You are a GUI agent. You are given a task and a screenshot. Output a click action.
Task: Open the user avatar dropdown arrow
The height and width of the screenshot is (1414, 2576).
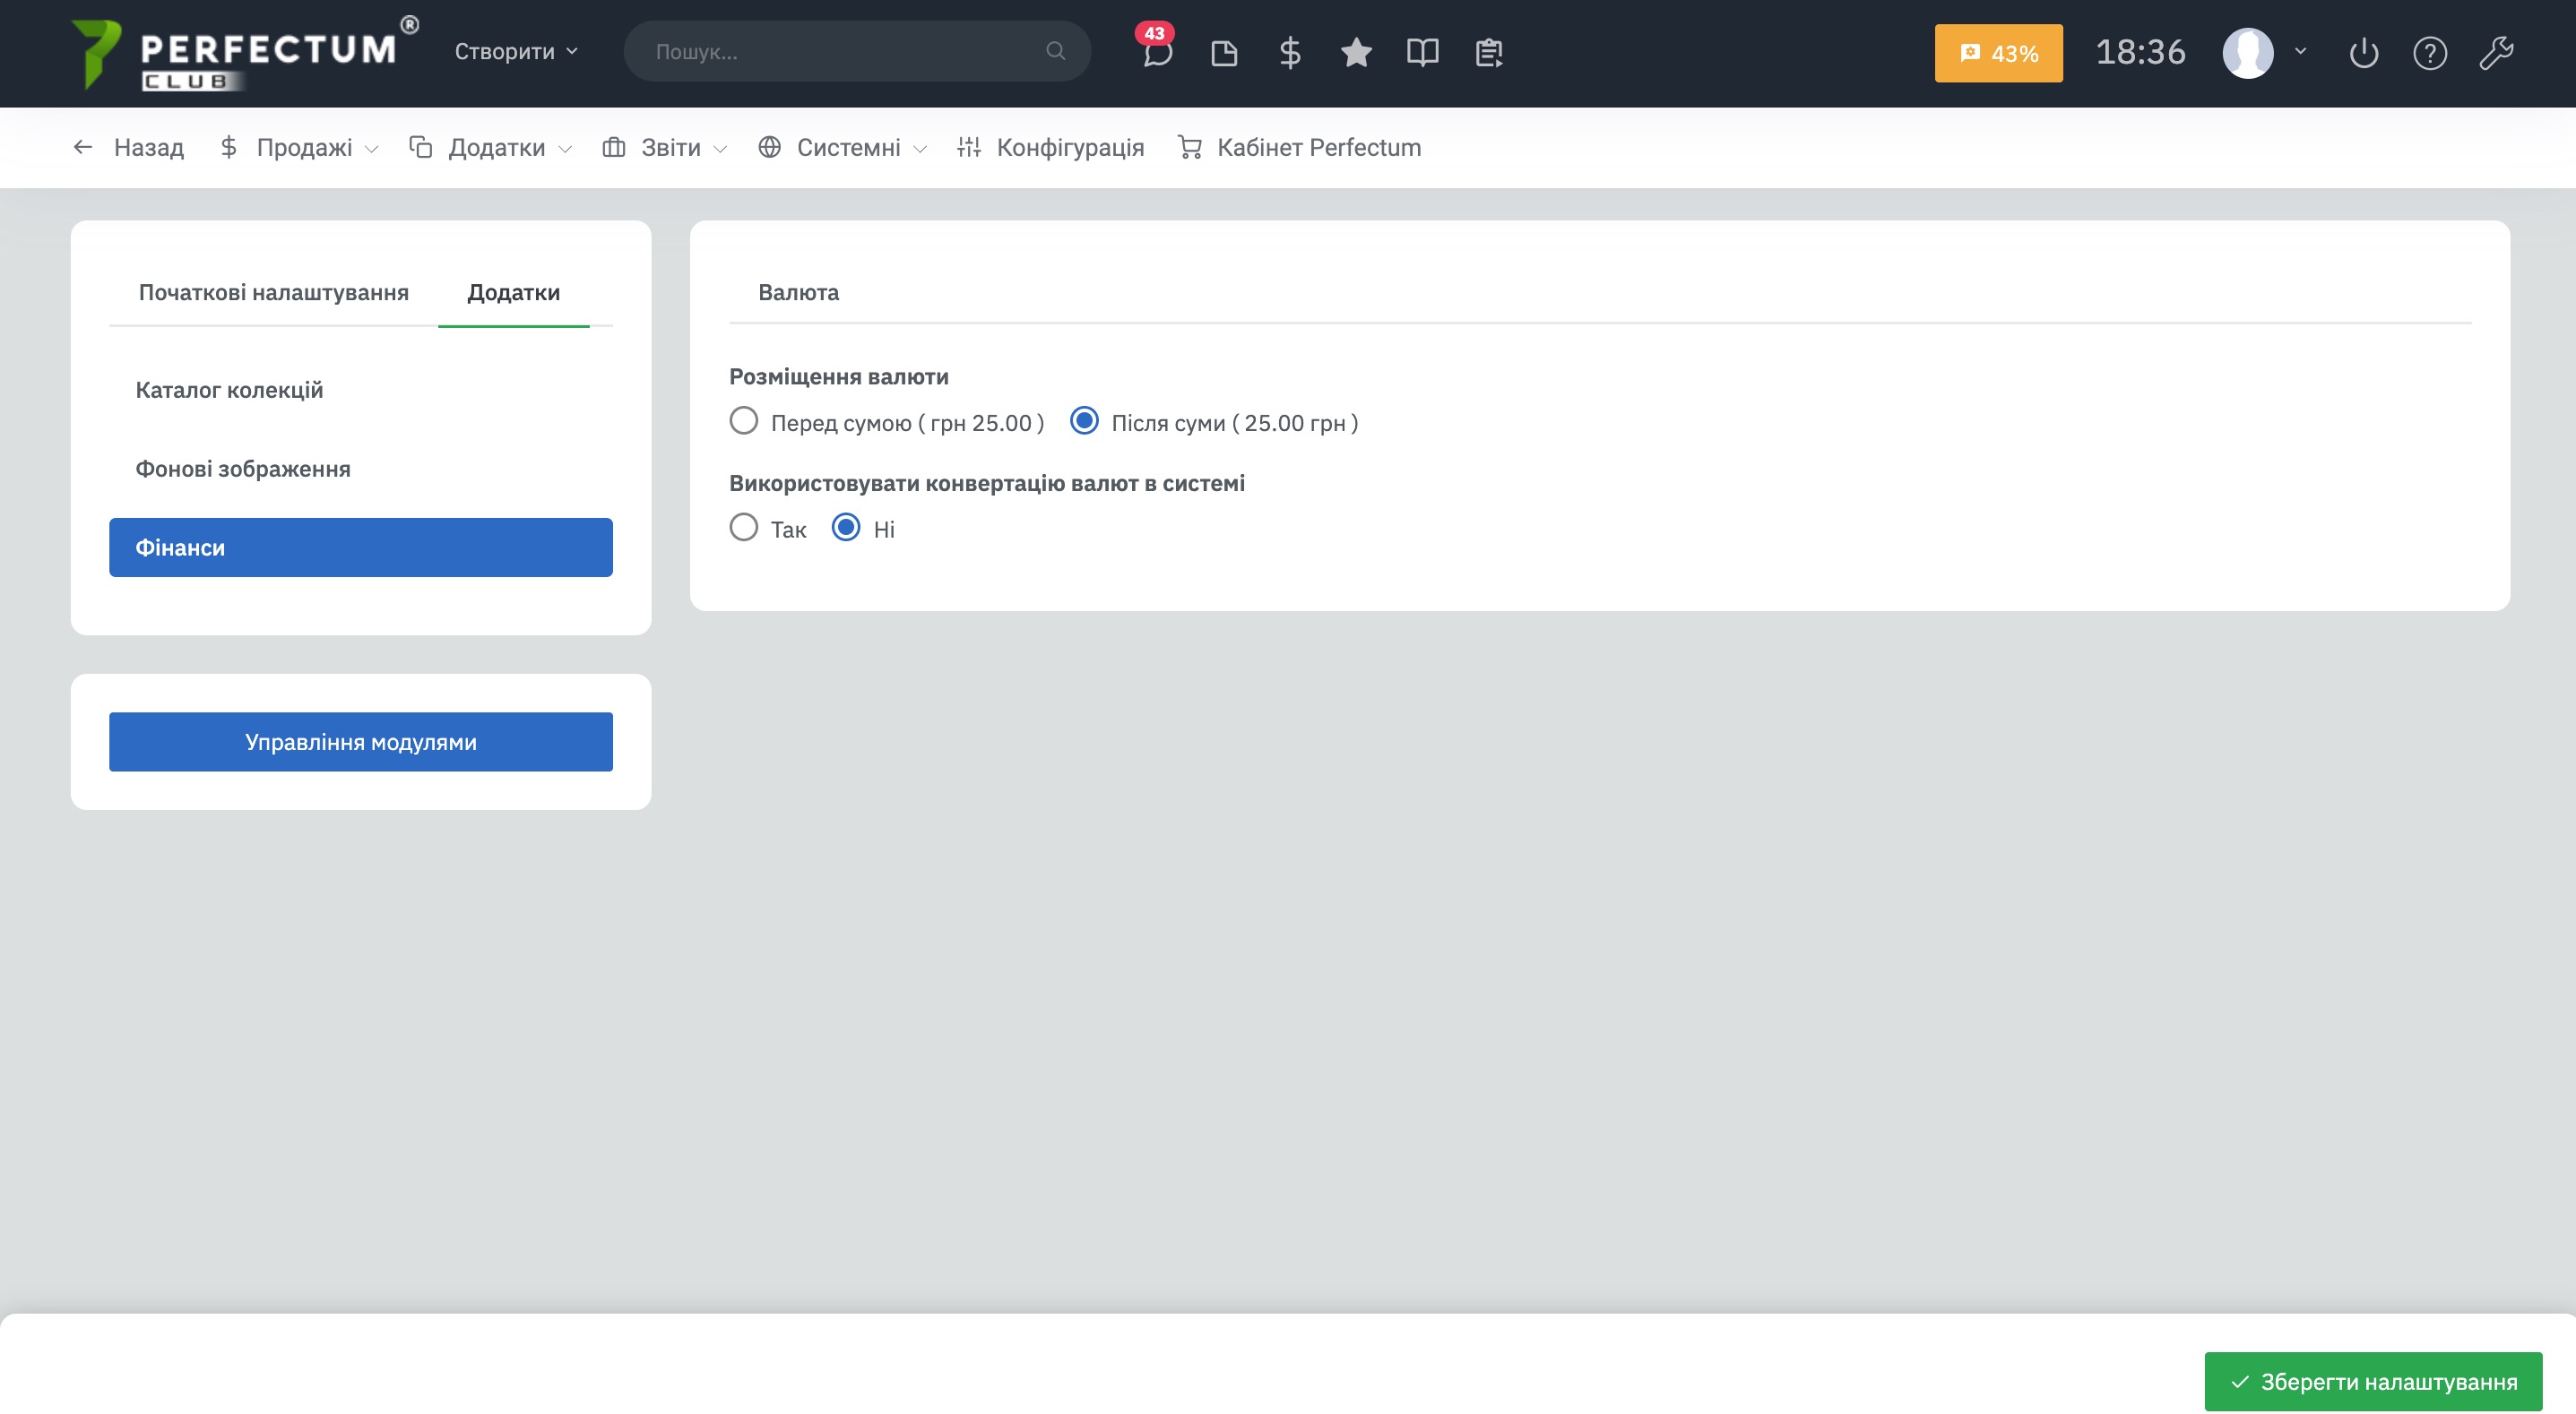[x=2300, y=51]
